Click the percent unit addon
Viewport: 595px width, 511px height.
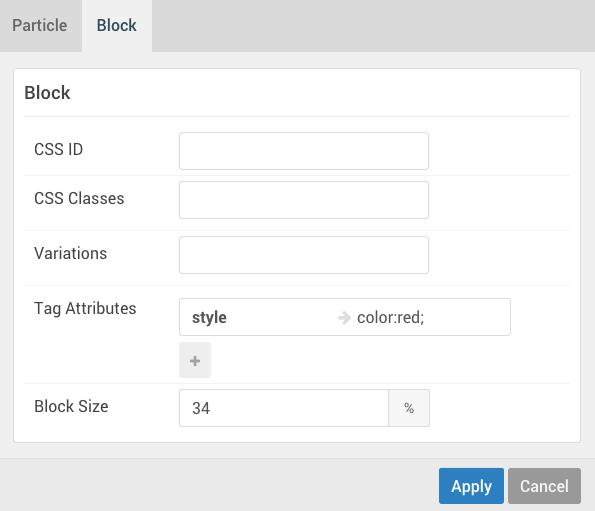[409, 408]
